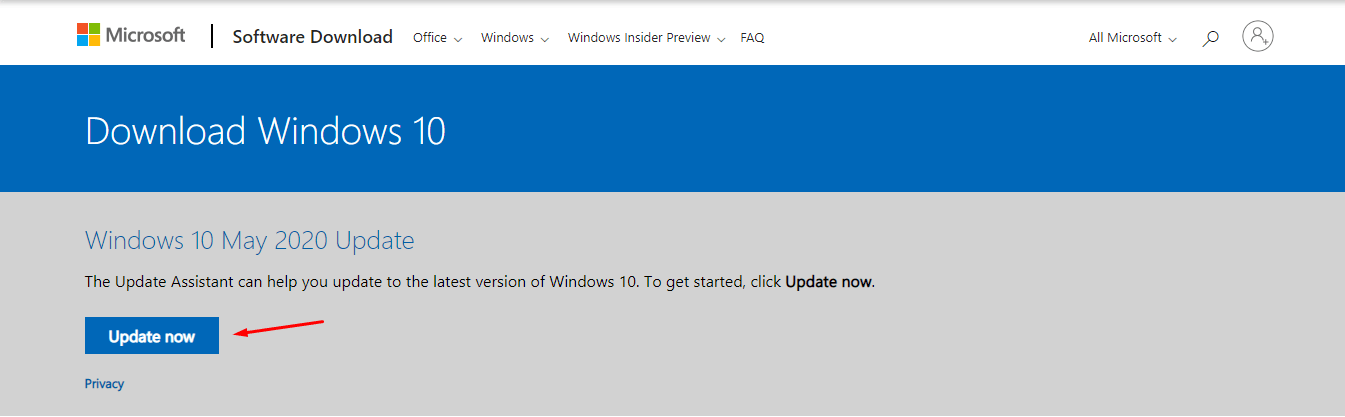Click the Software Download site title
The image size is (1345, 417).
(312, 37)
